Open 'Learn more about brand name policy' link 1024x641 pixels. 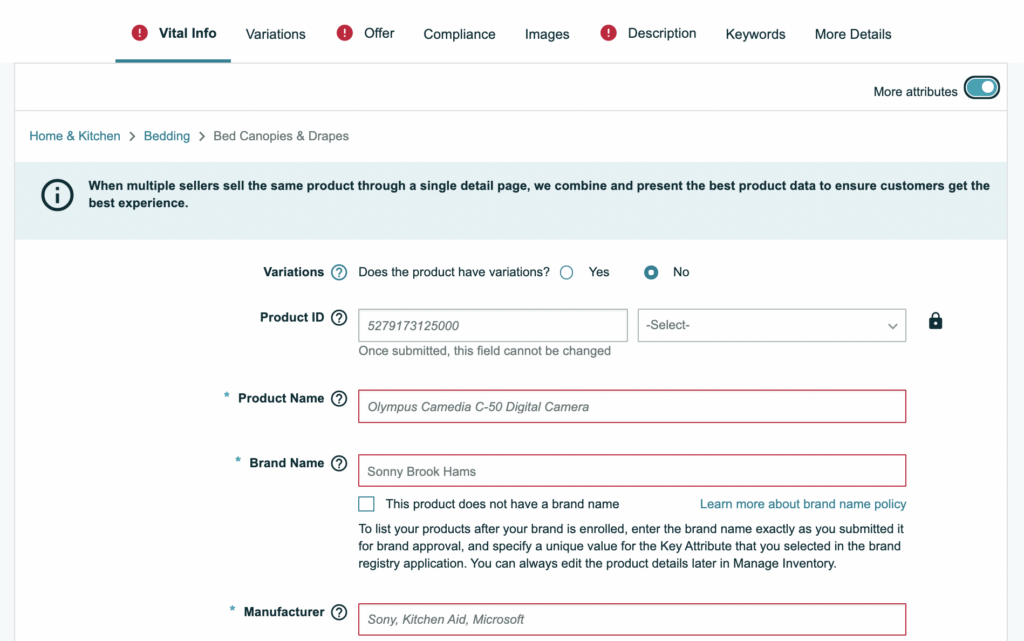click(x=802, y=504)
